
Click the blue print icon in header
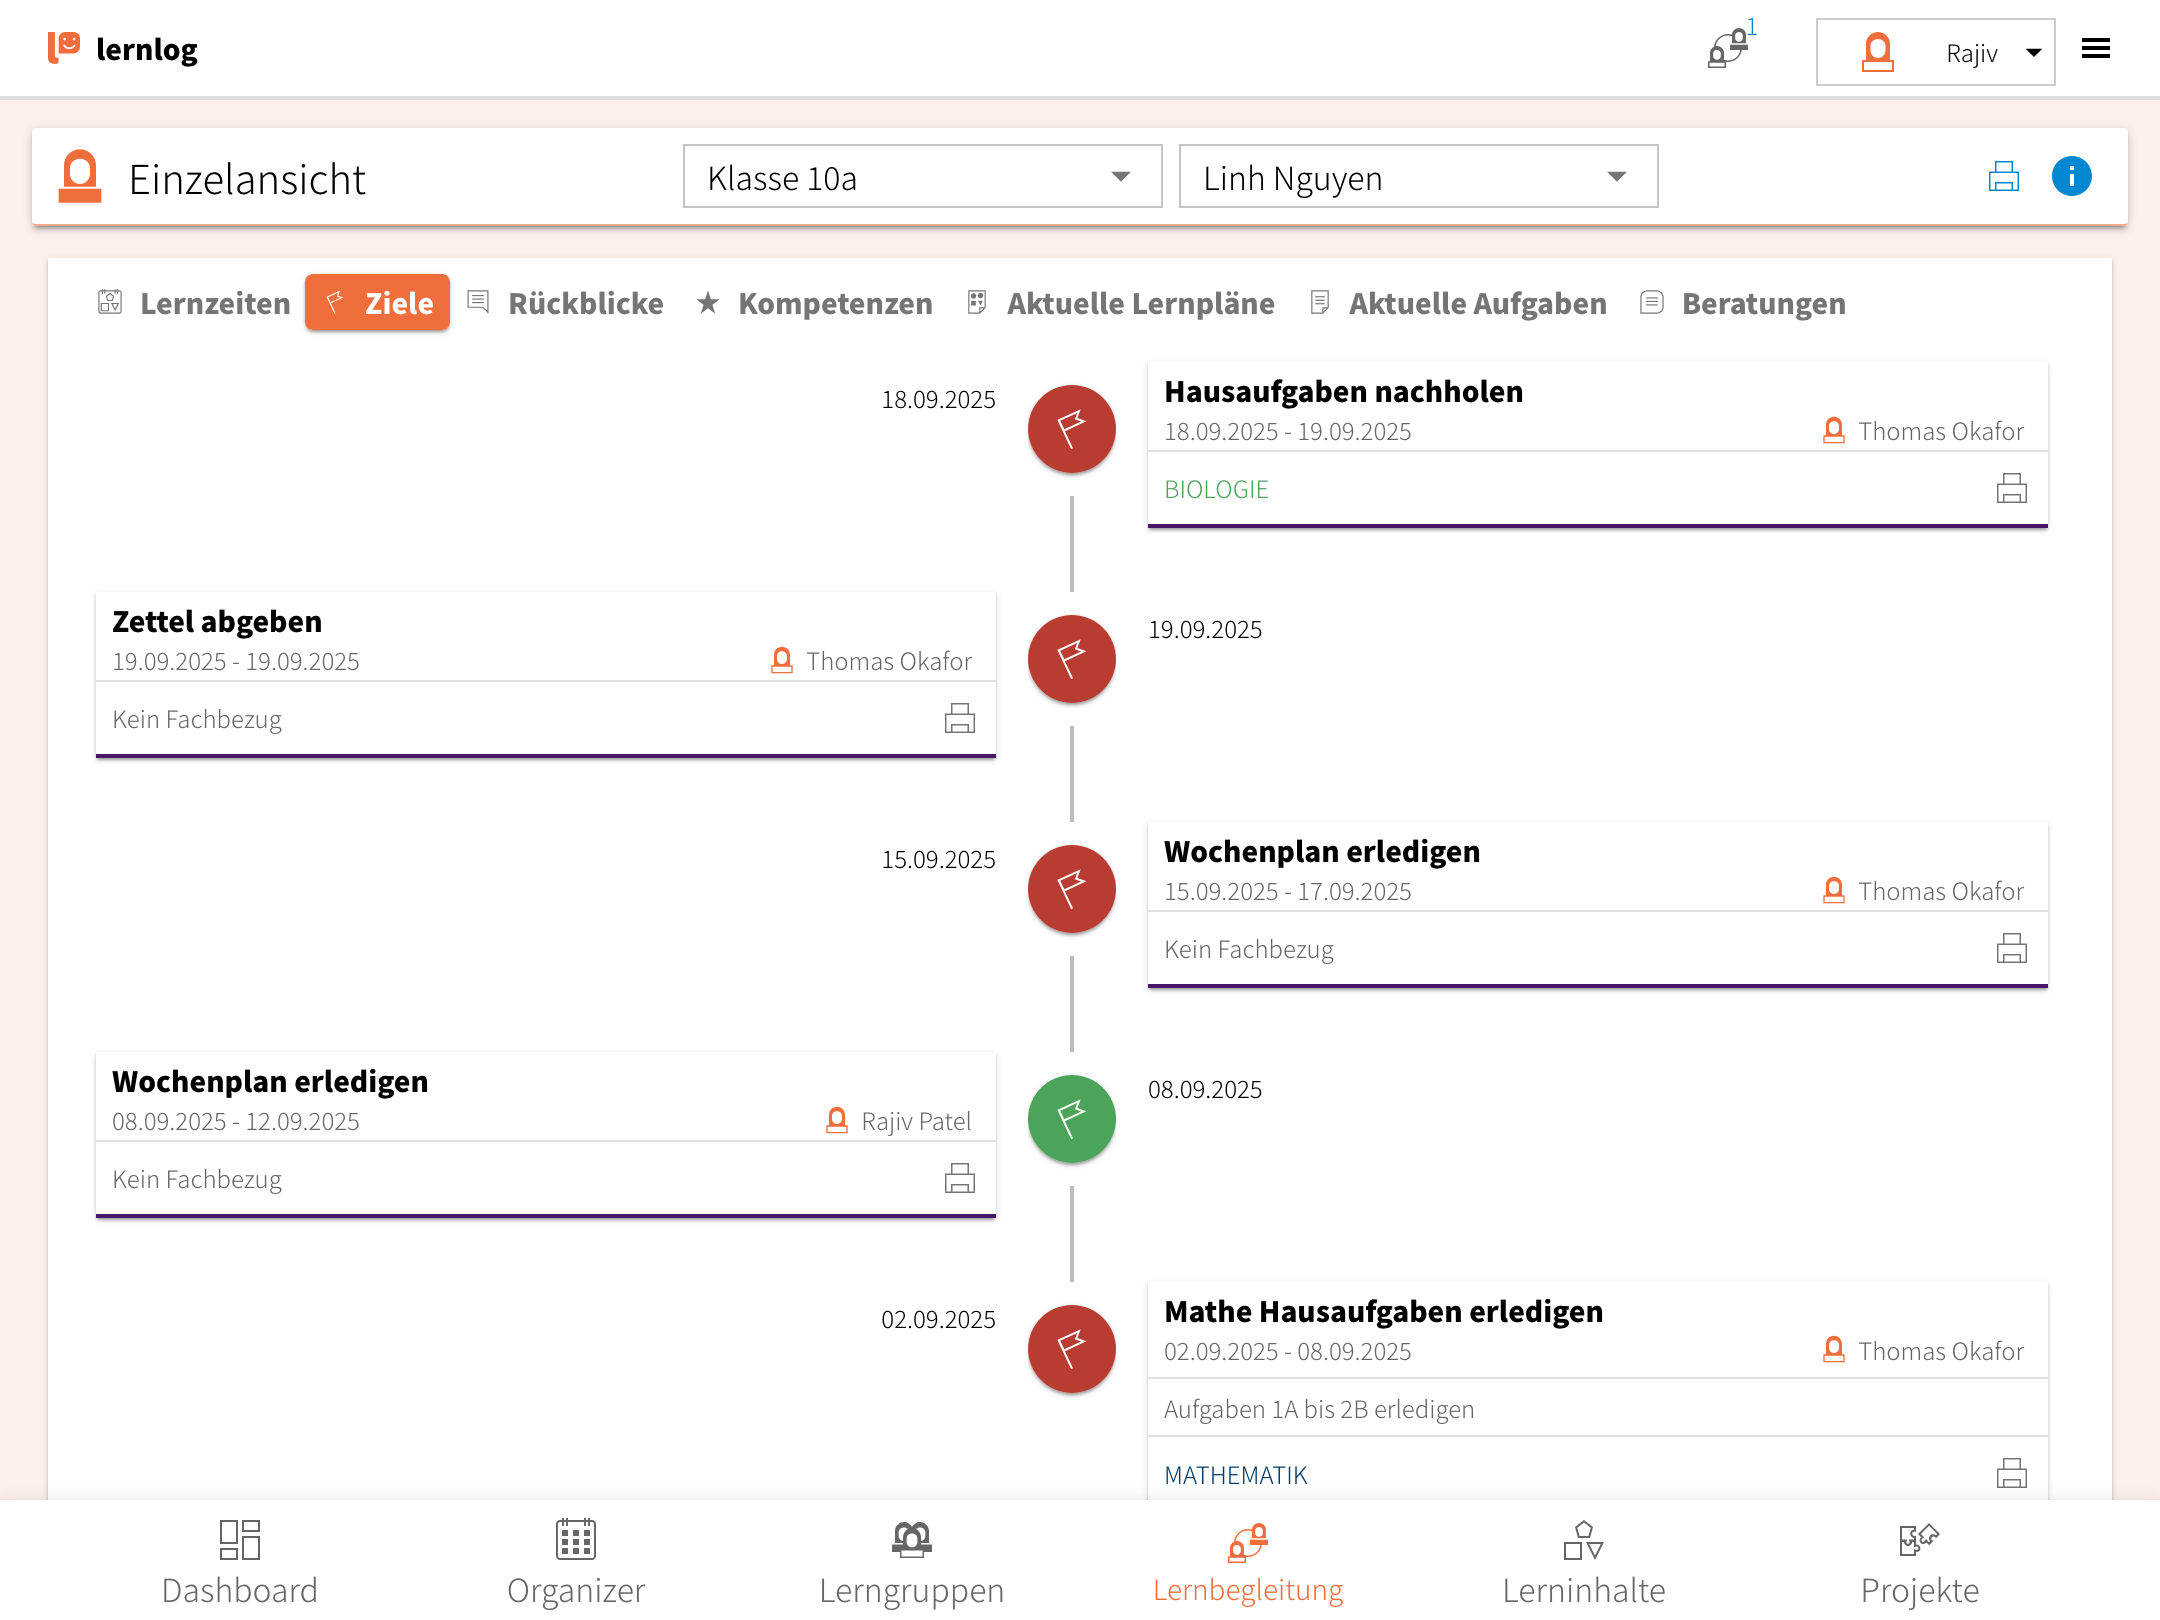[x=2003, y=177]
